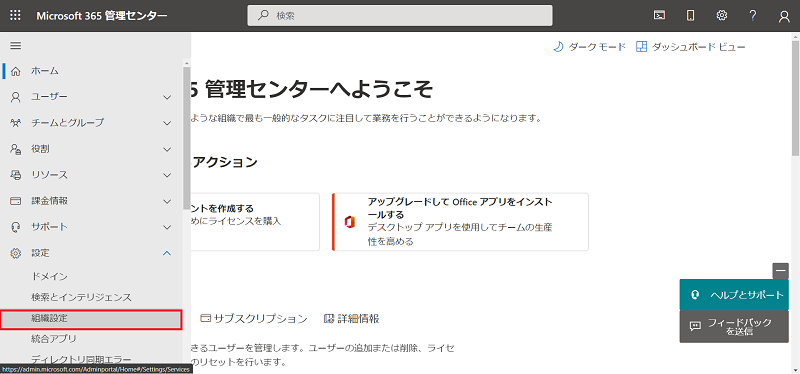Click the Office logo on the upgrade card
Screen dimensions: 800x374
point(349,222)
